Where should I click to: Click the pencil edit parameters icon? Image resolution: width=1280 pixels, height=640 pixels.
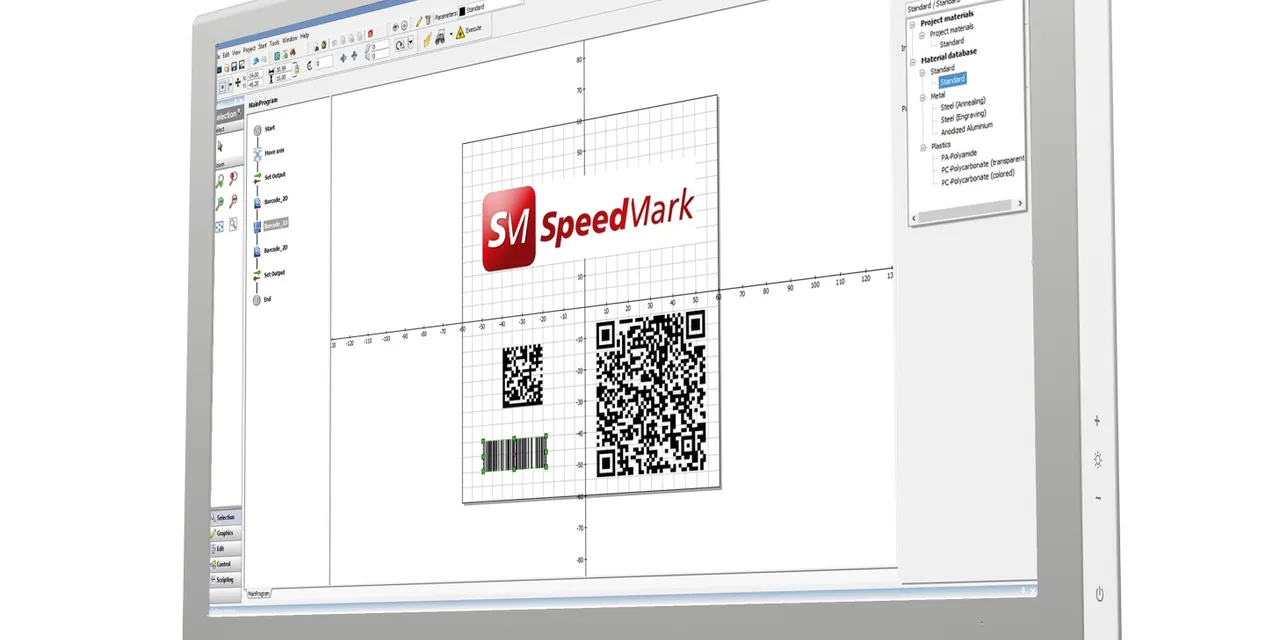[418, 23]
